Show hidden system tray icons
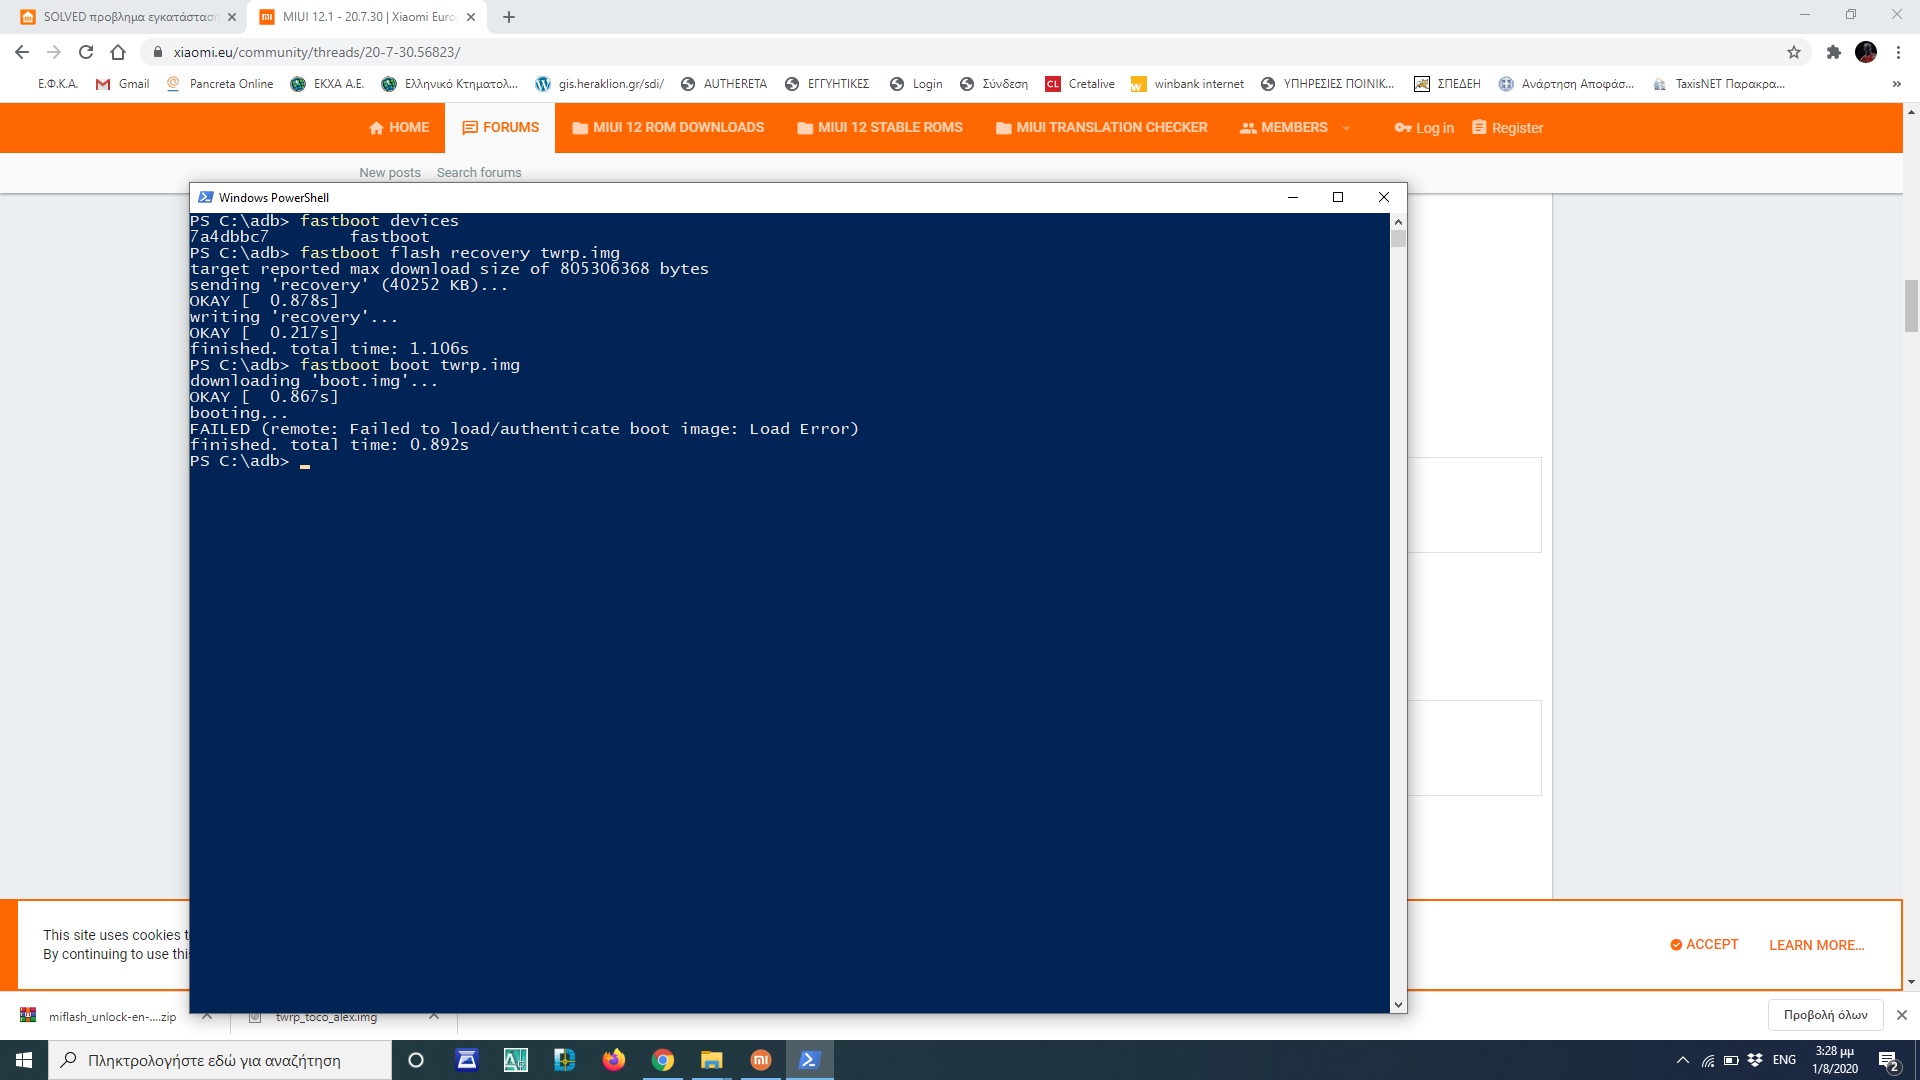 tap(1682, 1060)
